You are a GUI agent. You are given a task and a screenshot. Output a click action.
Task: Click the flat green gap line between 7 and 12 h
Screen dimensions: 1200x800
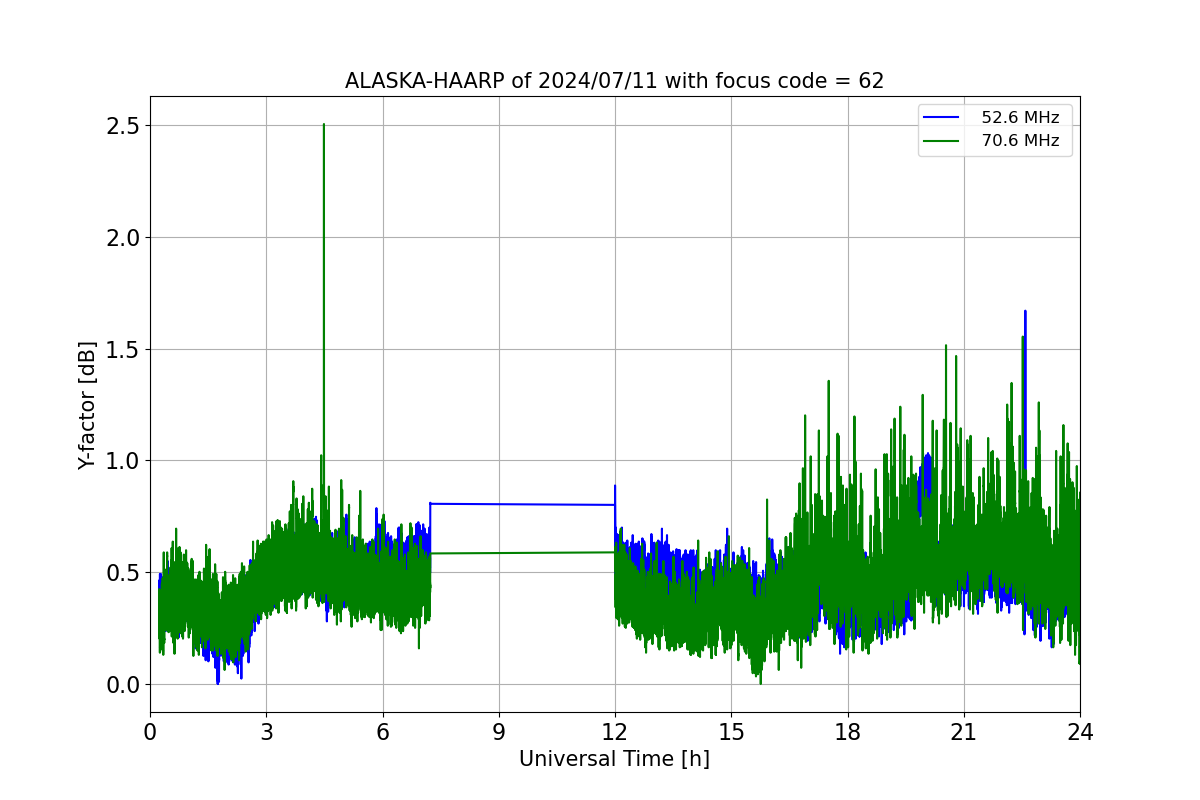tap(522, 552)
